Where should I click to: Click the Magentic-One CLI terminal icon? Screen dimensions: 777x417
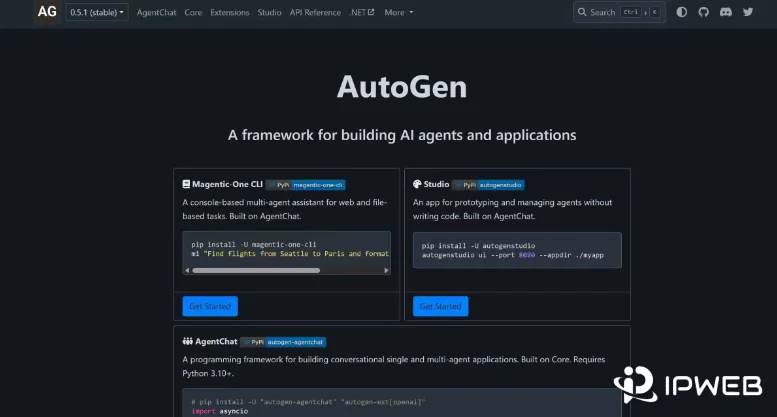click(186, 185)
